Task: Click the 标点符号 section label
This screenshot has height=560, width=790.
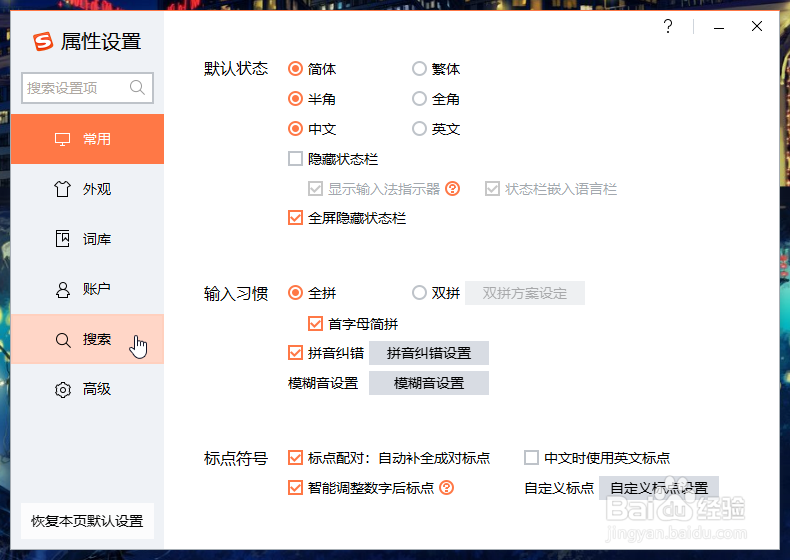Action: point(236,458)
